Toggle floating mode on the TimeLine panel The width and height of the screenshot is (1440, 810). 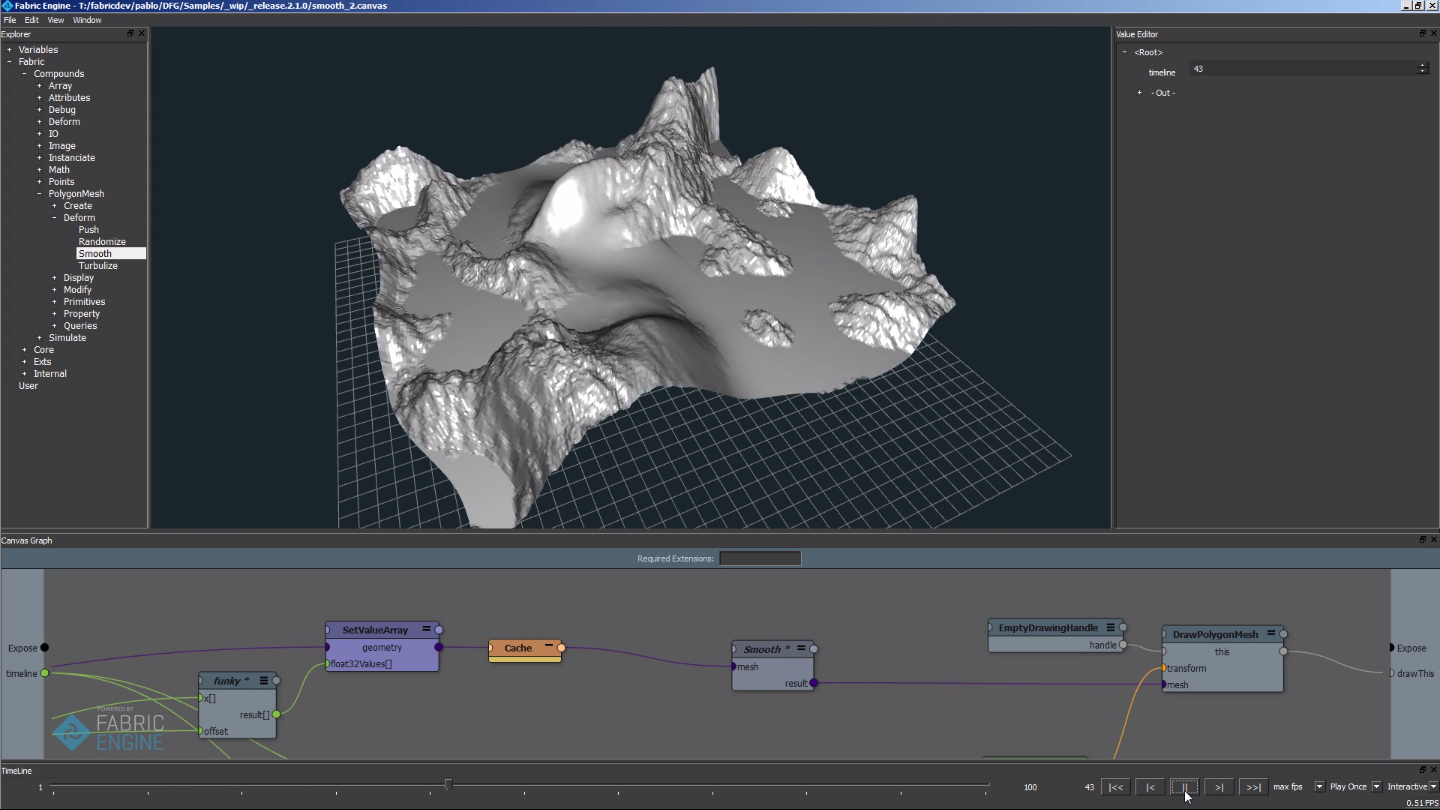(x=1422, y=770)
